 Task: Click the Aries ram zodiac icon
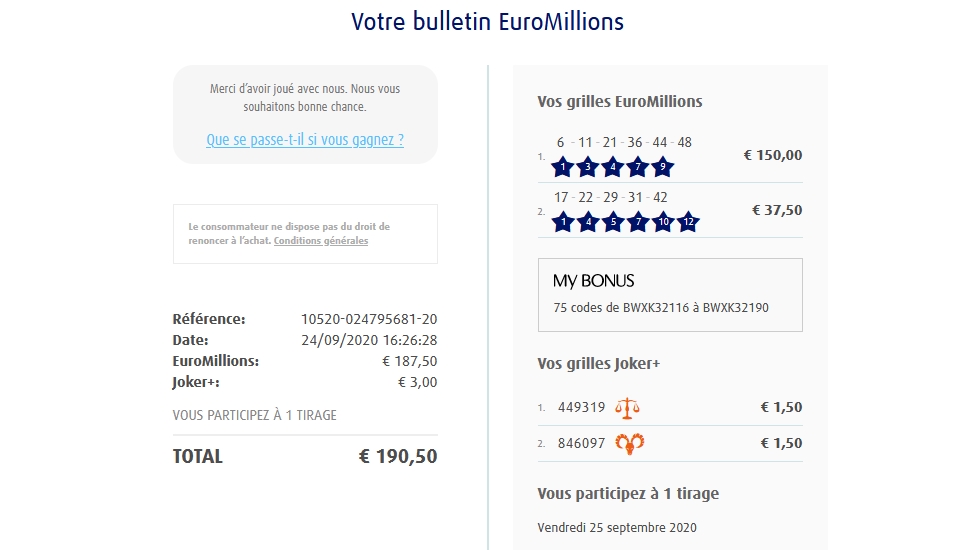[x=629, y=443]
